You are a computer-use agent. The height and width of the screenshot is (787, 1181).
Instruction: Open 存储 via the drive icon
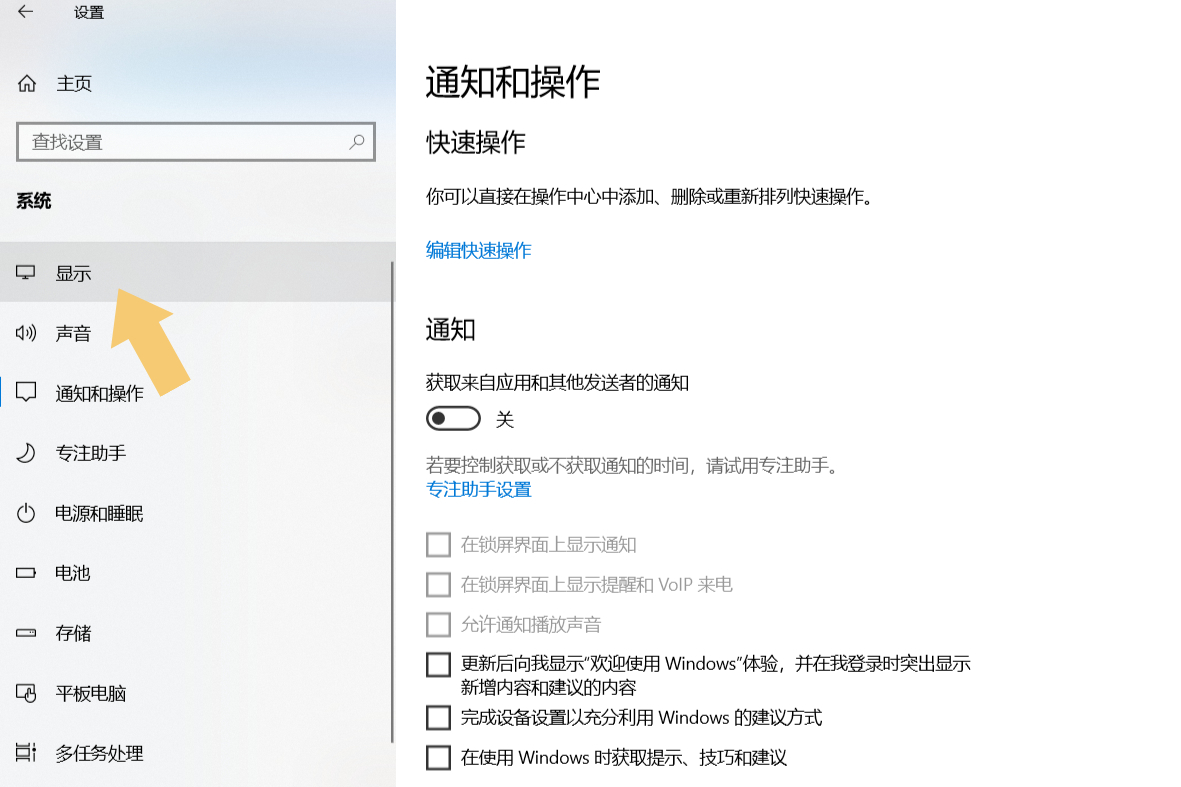[24, 633]
